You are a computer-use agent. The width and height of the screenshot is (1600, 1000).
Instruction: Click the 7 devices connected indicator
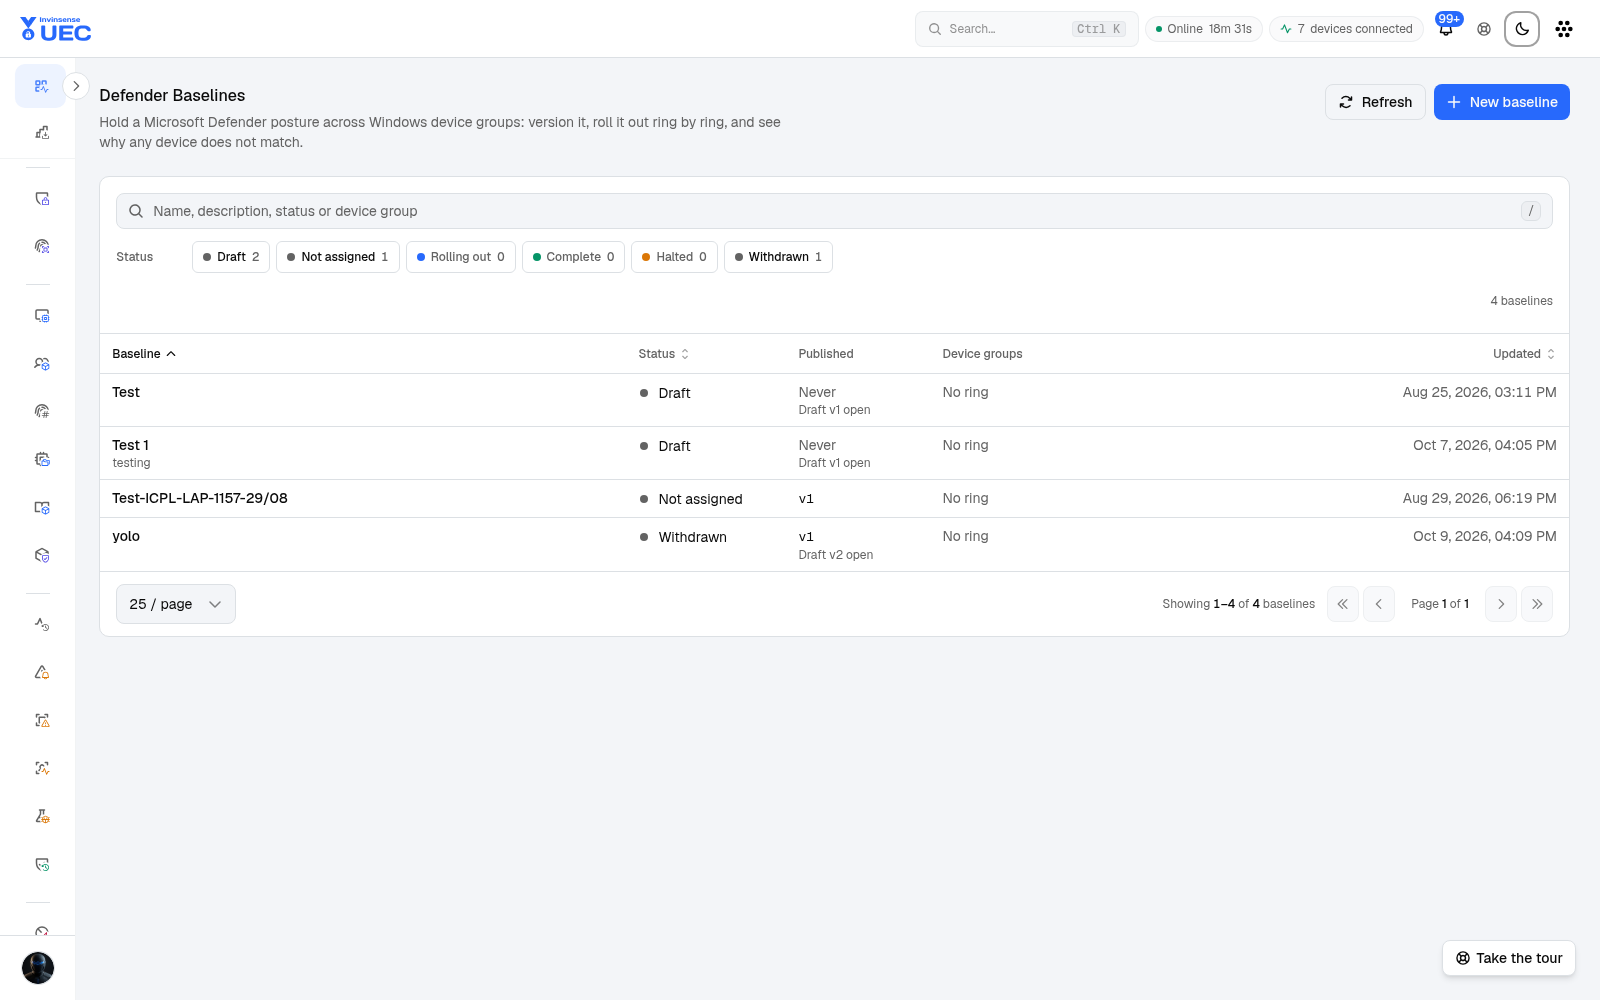coord(1346,29)
